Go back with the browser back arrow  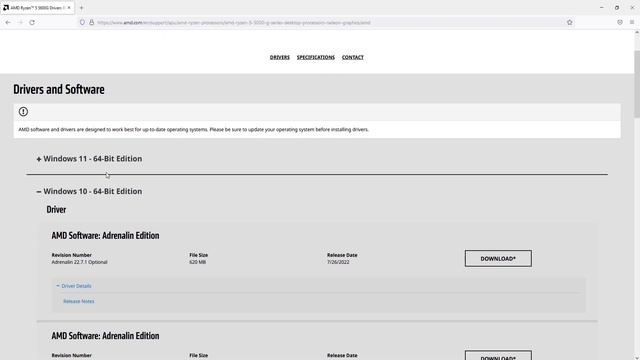pos(8,22)
